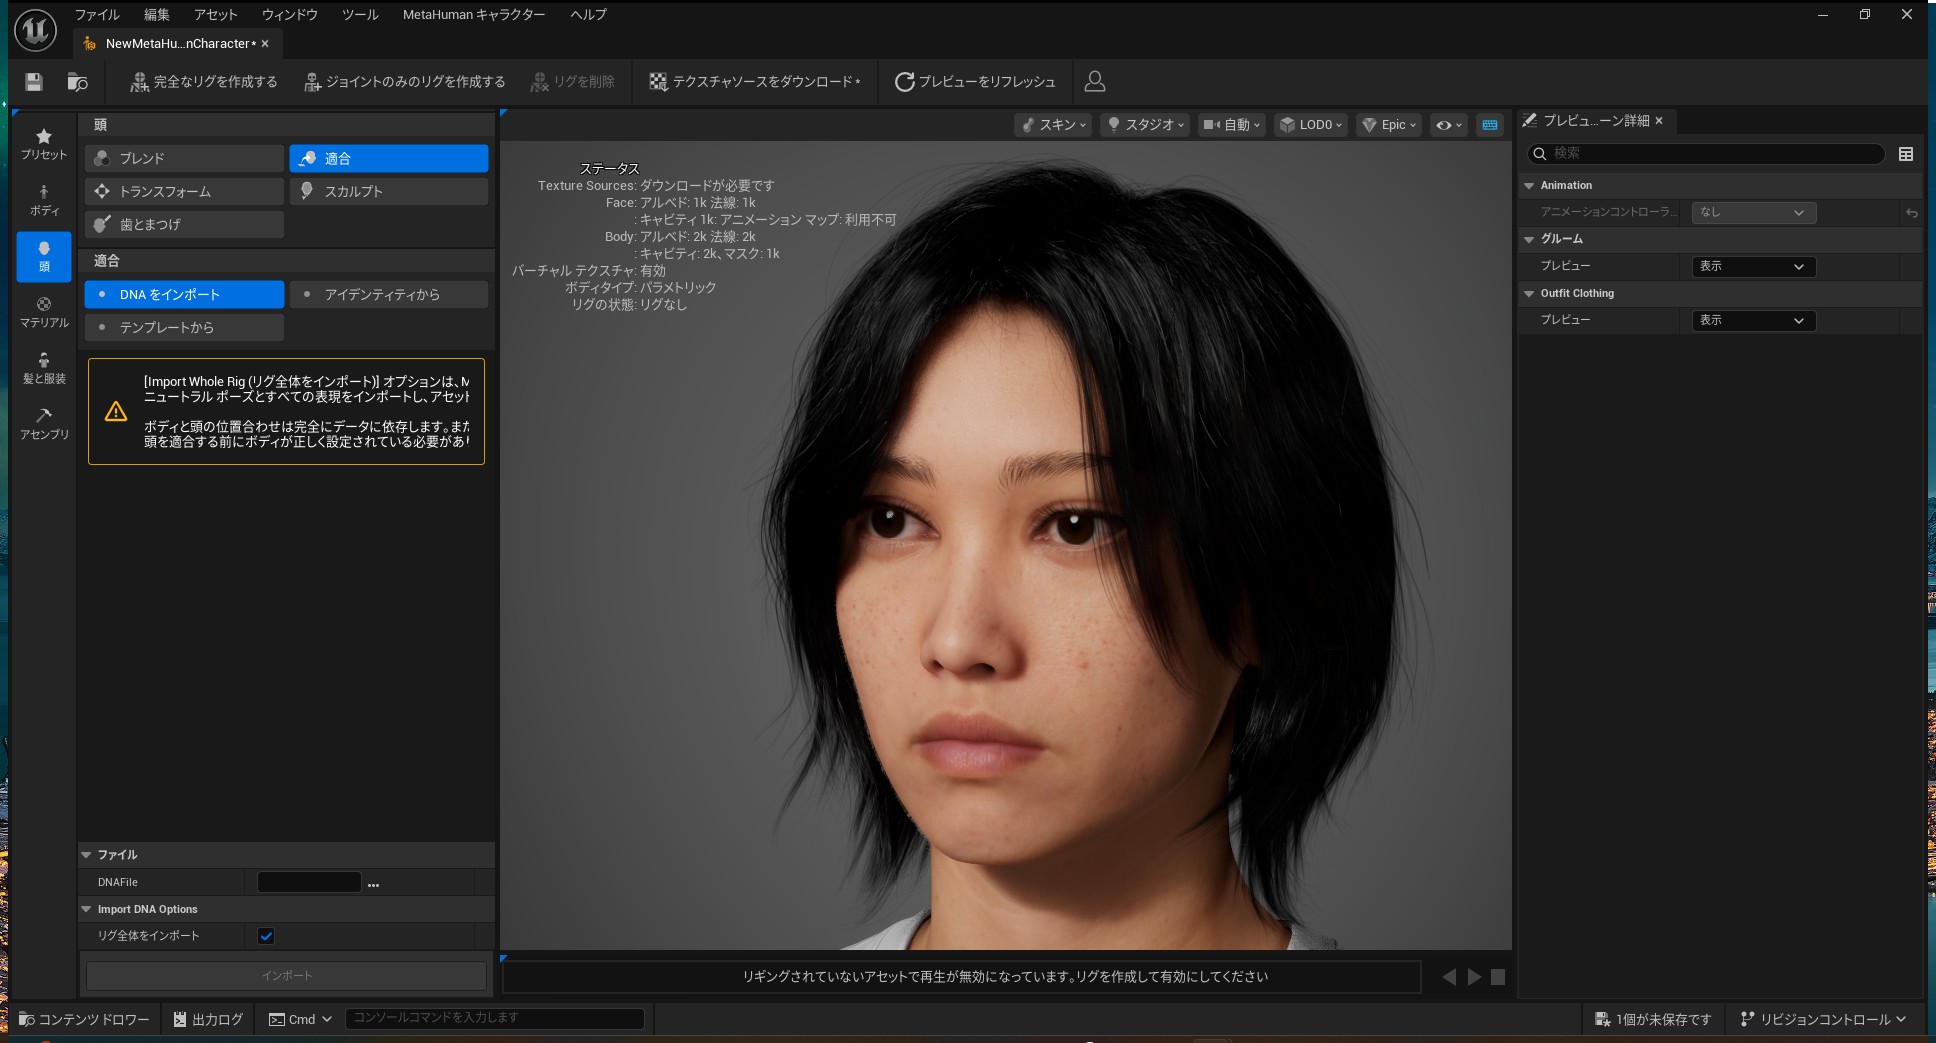Open the アセンブリ sidebar tool
The image size is (1936, 1043).
click(x=44, y=423)
